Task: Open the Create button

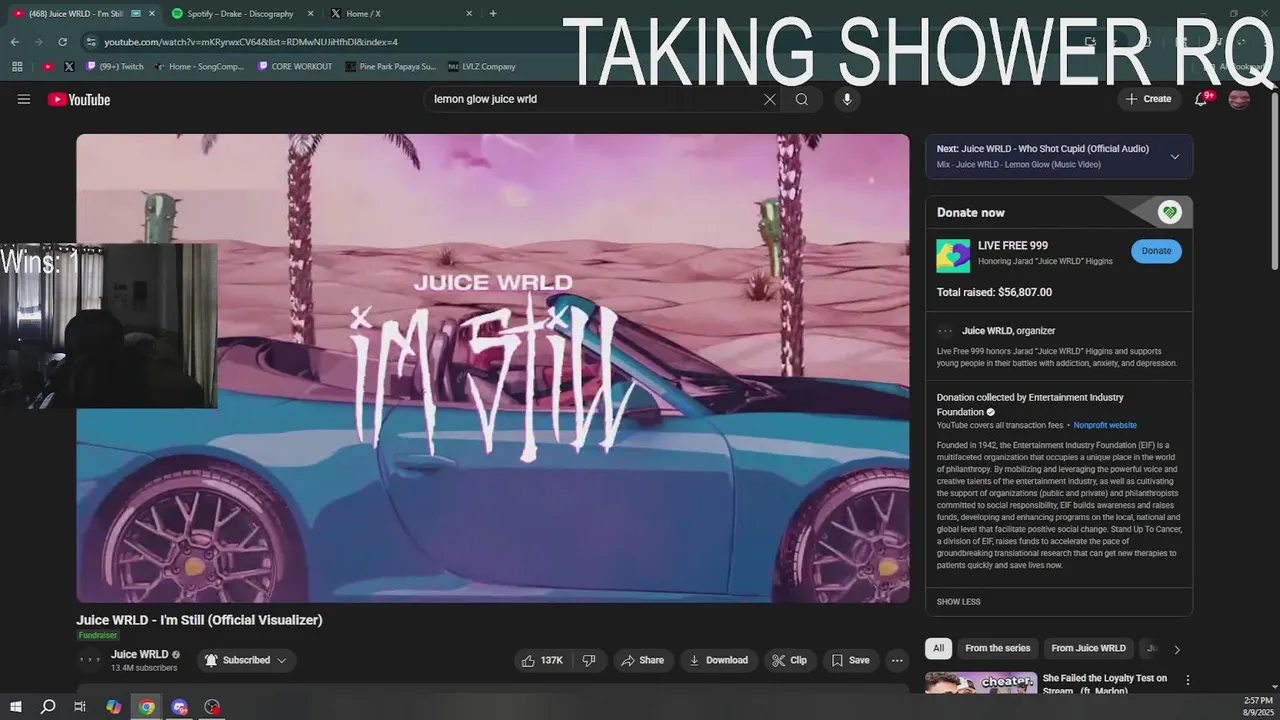Action: (1148, 99)
